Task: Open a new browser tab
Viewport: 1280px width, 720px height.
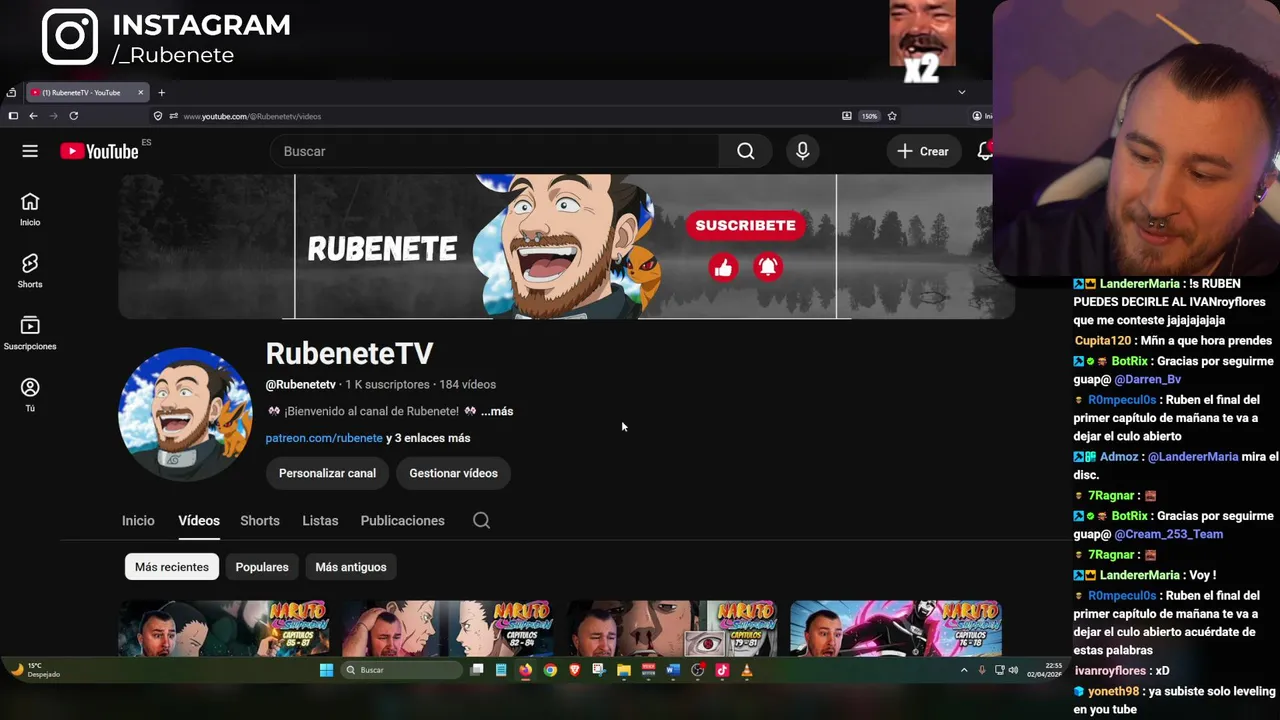Action: pyautogui.click(x=161, y=92)
